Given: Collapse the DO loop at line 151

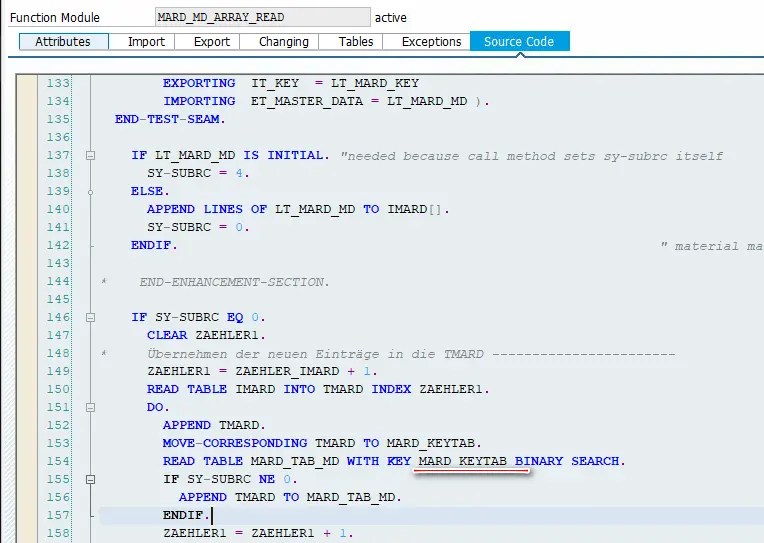Looking at the screenshot, I should (90, 407).
